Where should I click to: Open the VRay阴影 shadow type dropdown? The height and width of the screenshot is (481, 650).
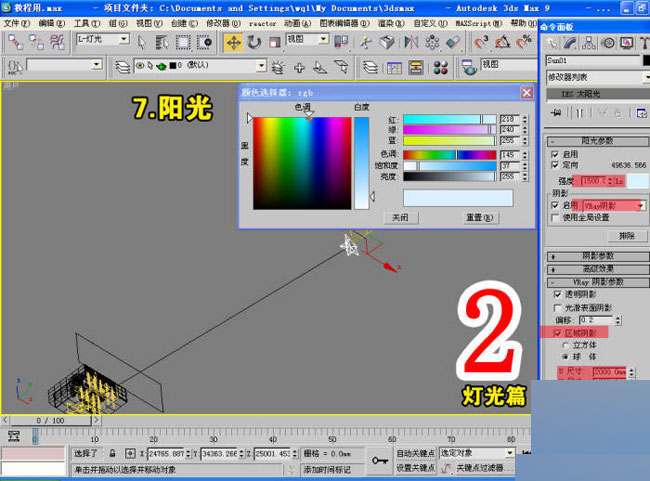[x=642, y=204]
